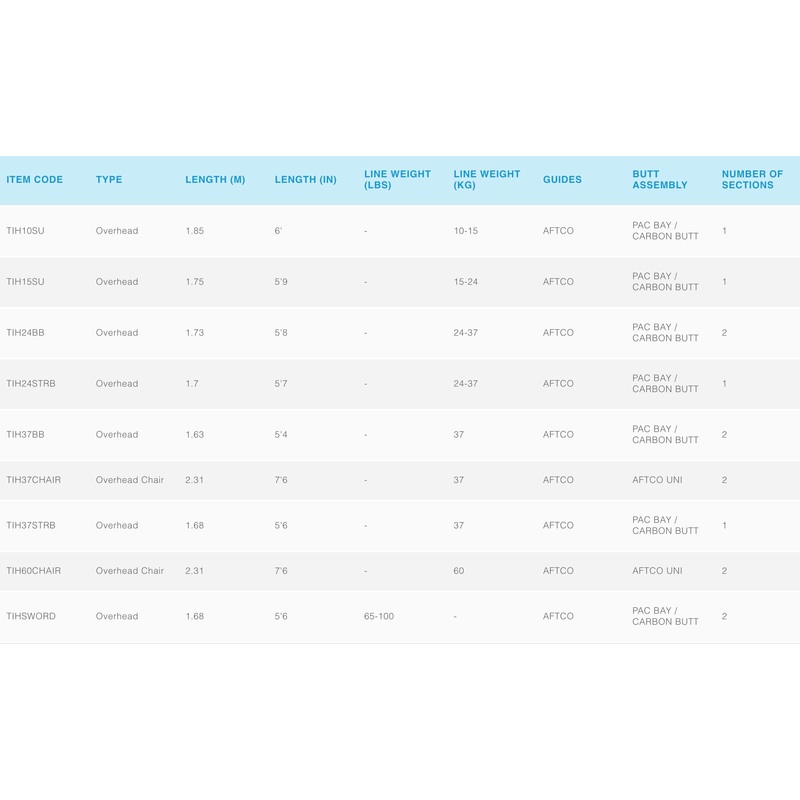The width and height of the screenshot is (800, 800).
Task: Select item code TIH37STRB
Action: click(31, 526)
